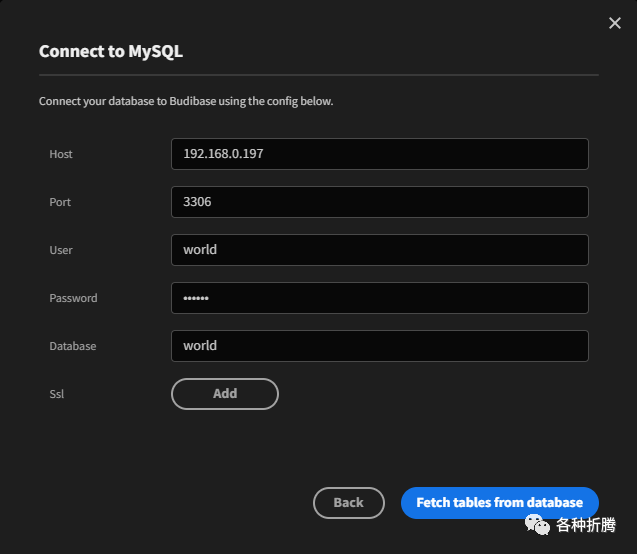Click the Host input field
This screenshot has height=554, width=637.
pyautogui.click(x=380, y=154)
